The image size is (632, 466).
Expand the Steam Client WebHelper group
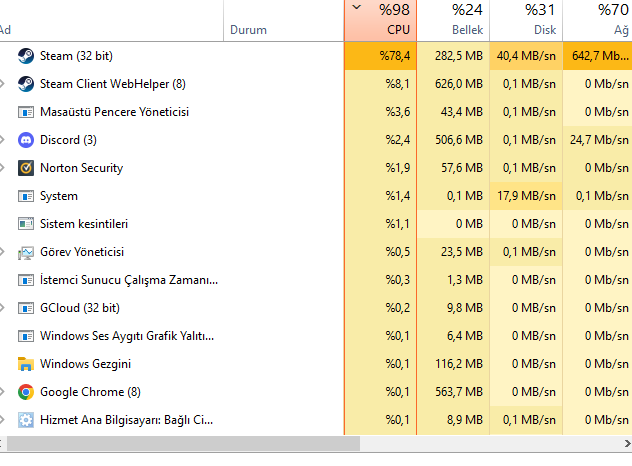pyautogui.click(x=2, y=84)
